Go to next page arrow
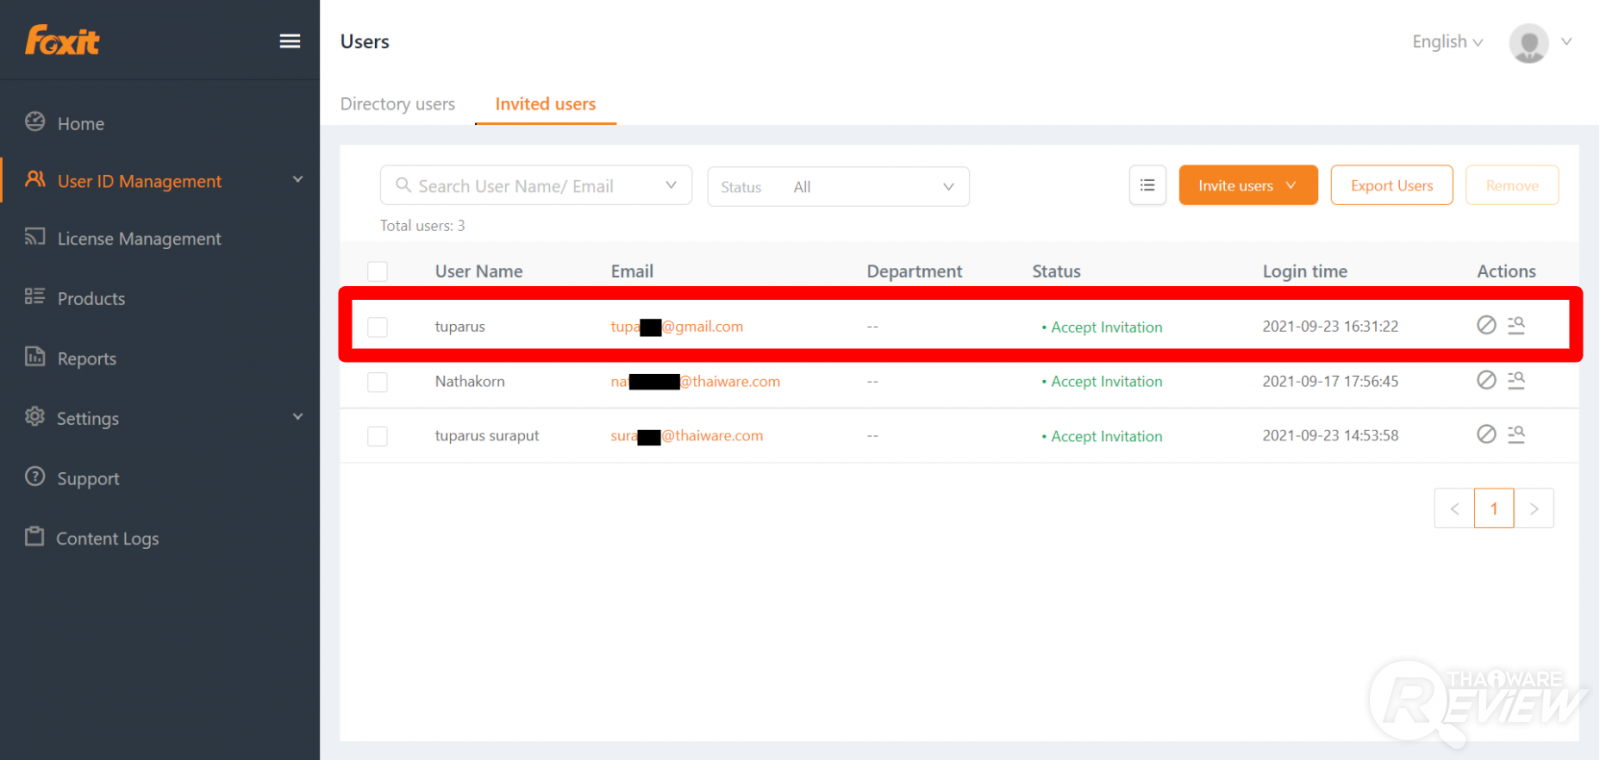Screen dimensions: 1600x760 1534,508
